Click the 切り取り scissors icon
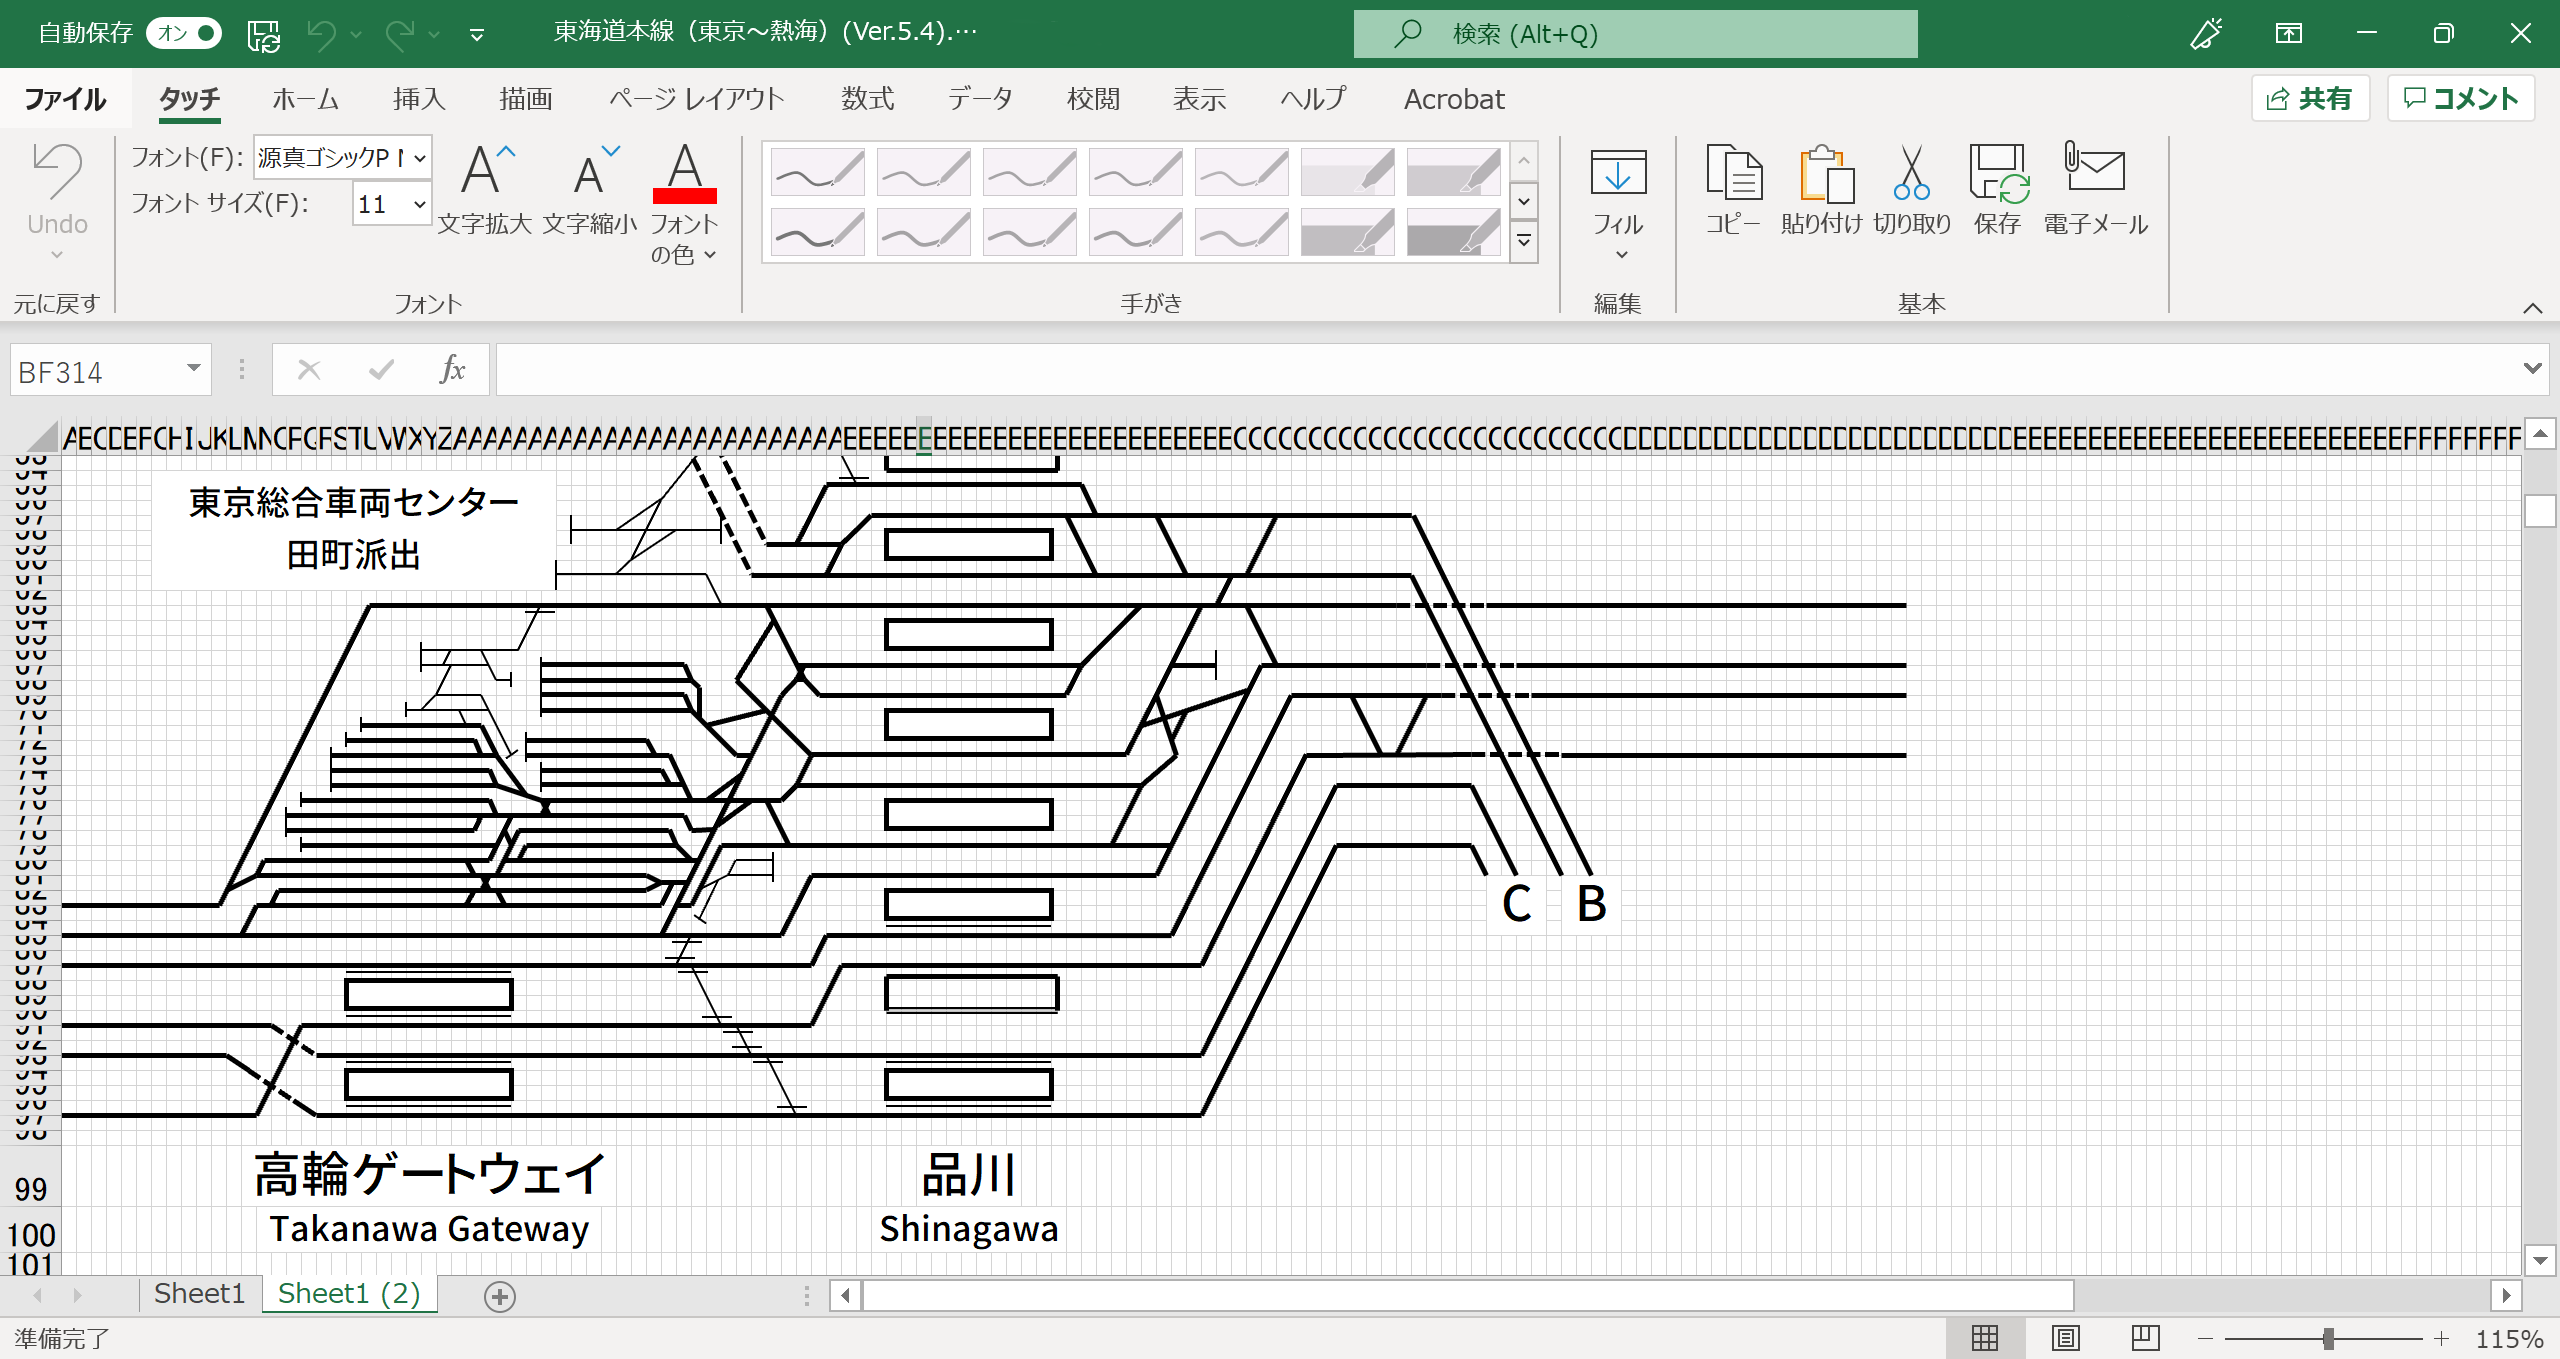 pyautogui.click(x=1911, y=174)
